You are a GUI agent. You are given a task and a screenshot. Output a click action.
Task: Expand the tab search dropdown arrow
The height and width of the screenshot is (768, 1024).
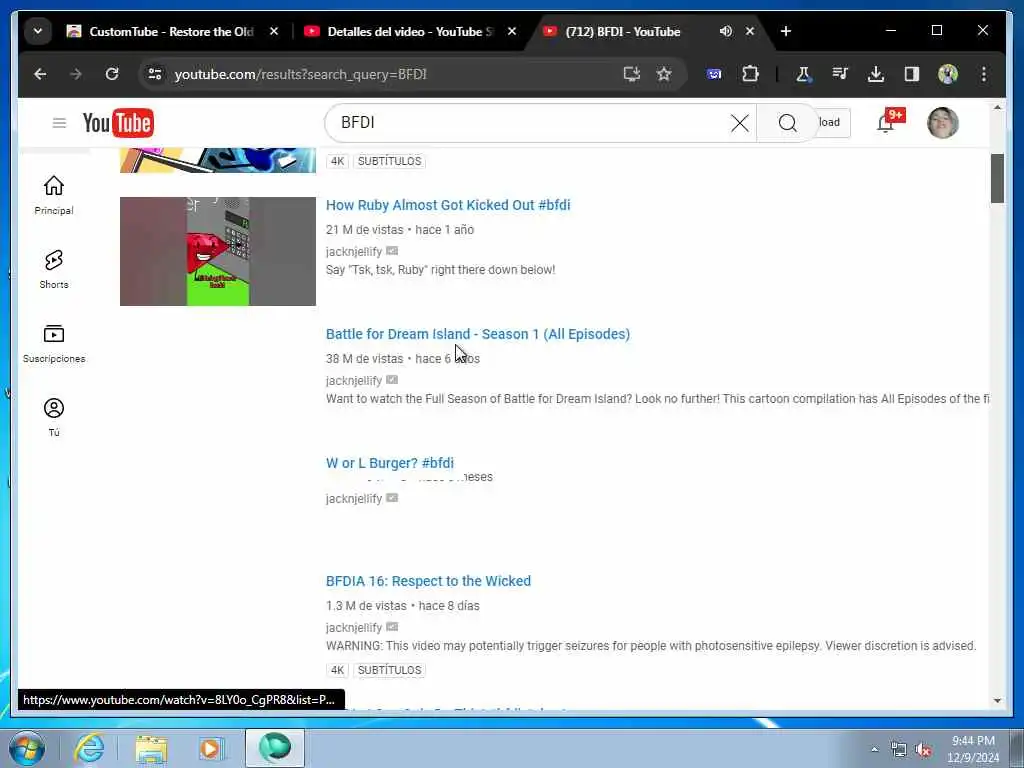[38, 31]
